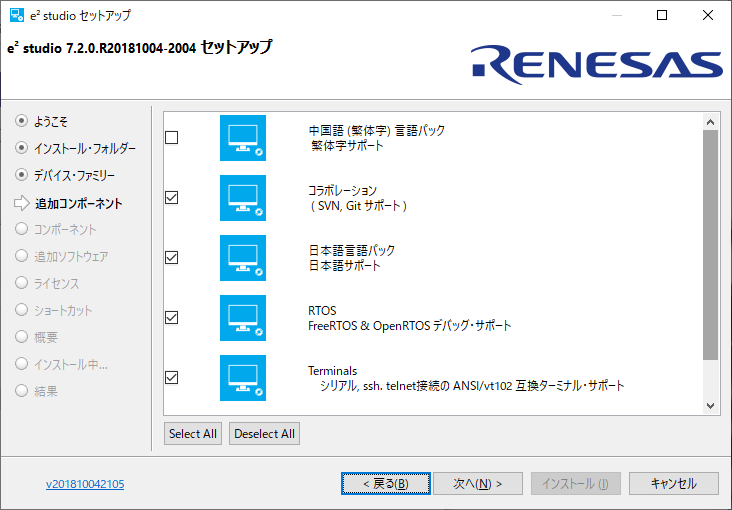Uncheck the 日本語言語パック checkbox
732x510 pixels.
172,257
